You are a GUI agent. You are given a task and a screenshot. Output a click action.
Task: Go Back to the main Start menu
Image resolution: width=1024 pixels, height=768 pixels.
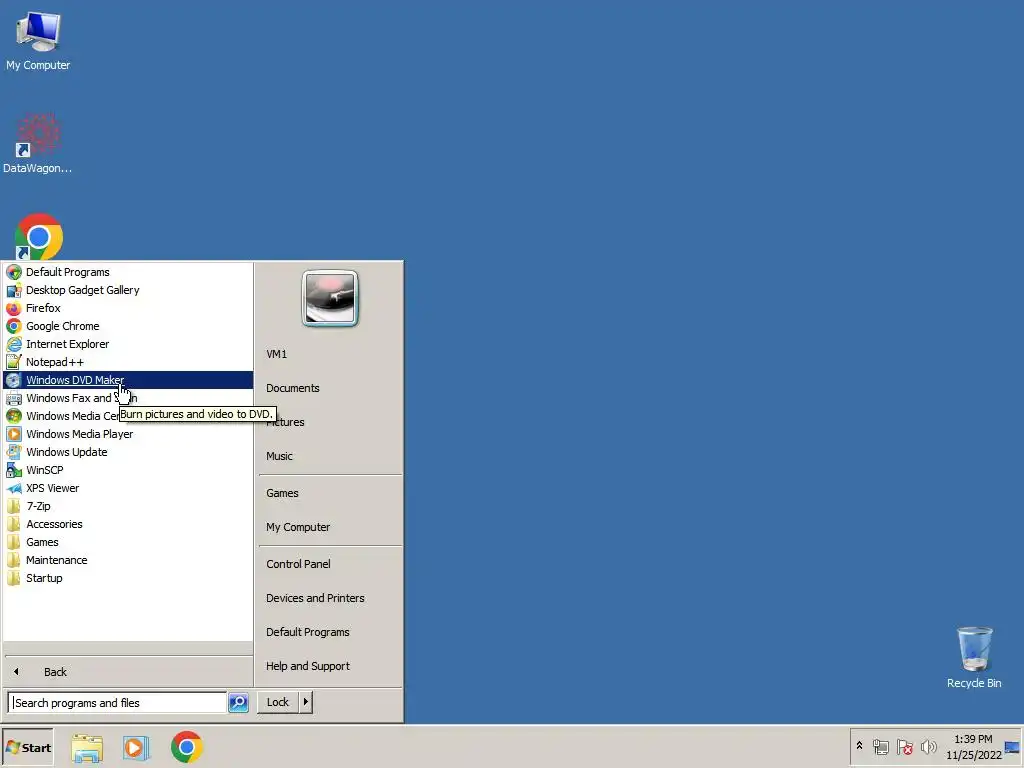[x=128, y=672]
